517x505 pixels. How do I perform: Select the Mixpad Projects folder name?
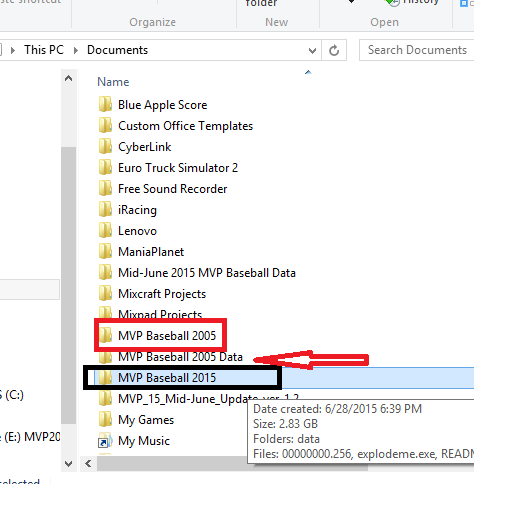tap(160, 314)
